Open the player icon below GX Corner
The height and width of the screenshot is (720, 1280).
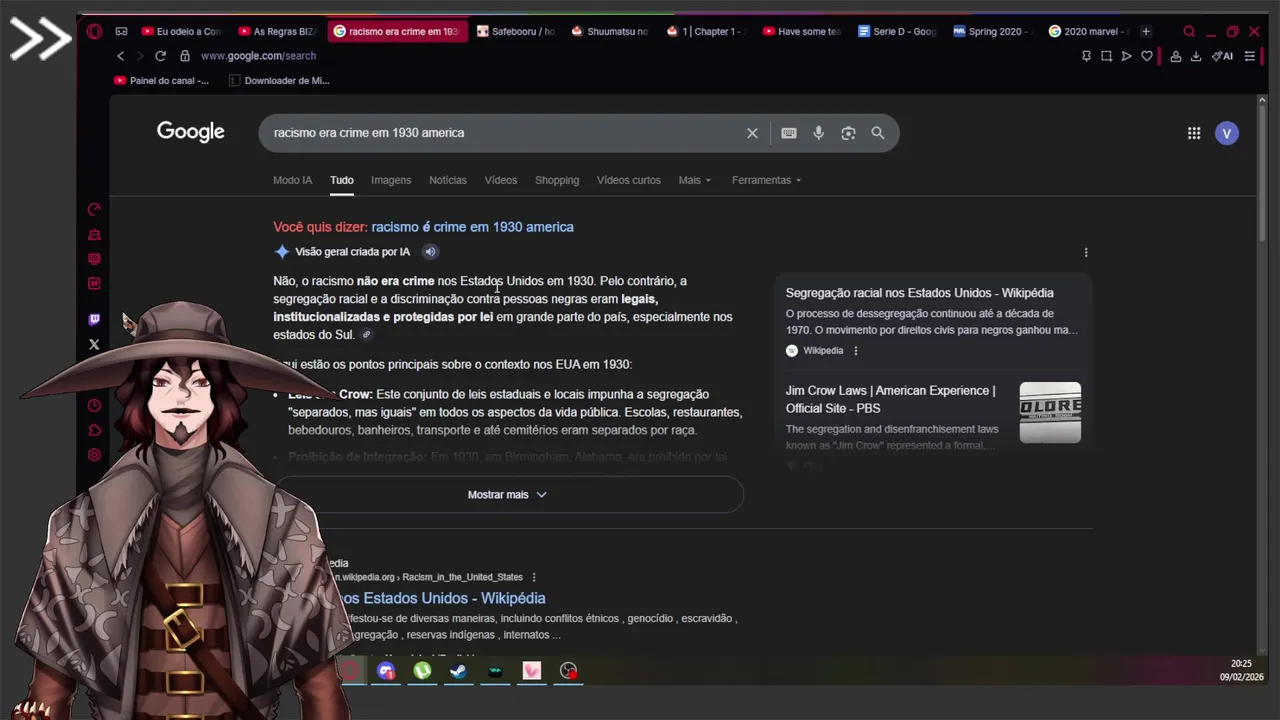94,283
